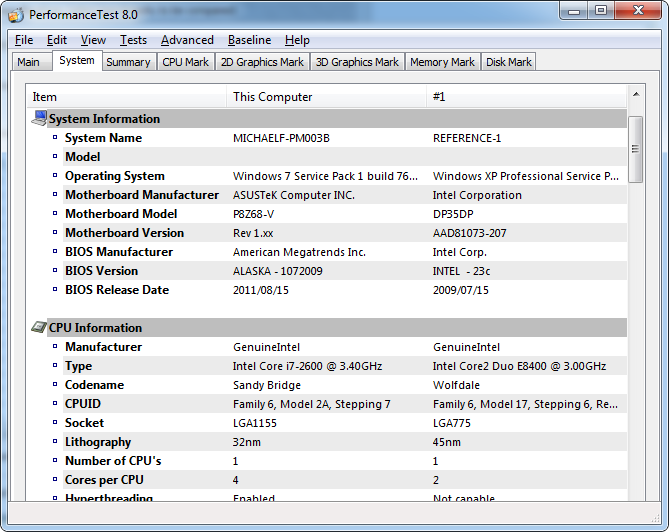This screenshot has height=532, width=669.
Task: Click the CPU Information chip icon
Action: tap(39, 327)
